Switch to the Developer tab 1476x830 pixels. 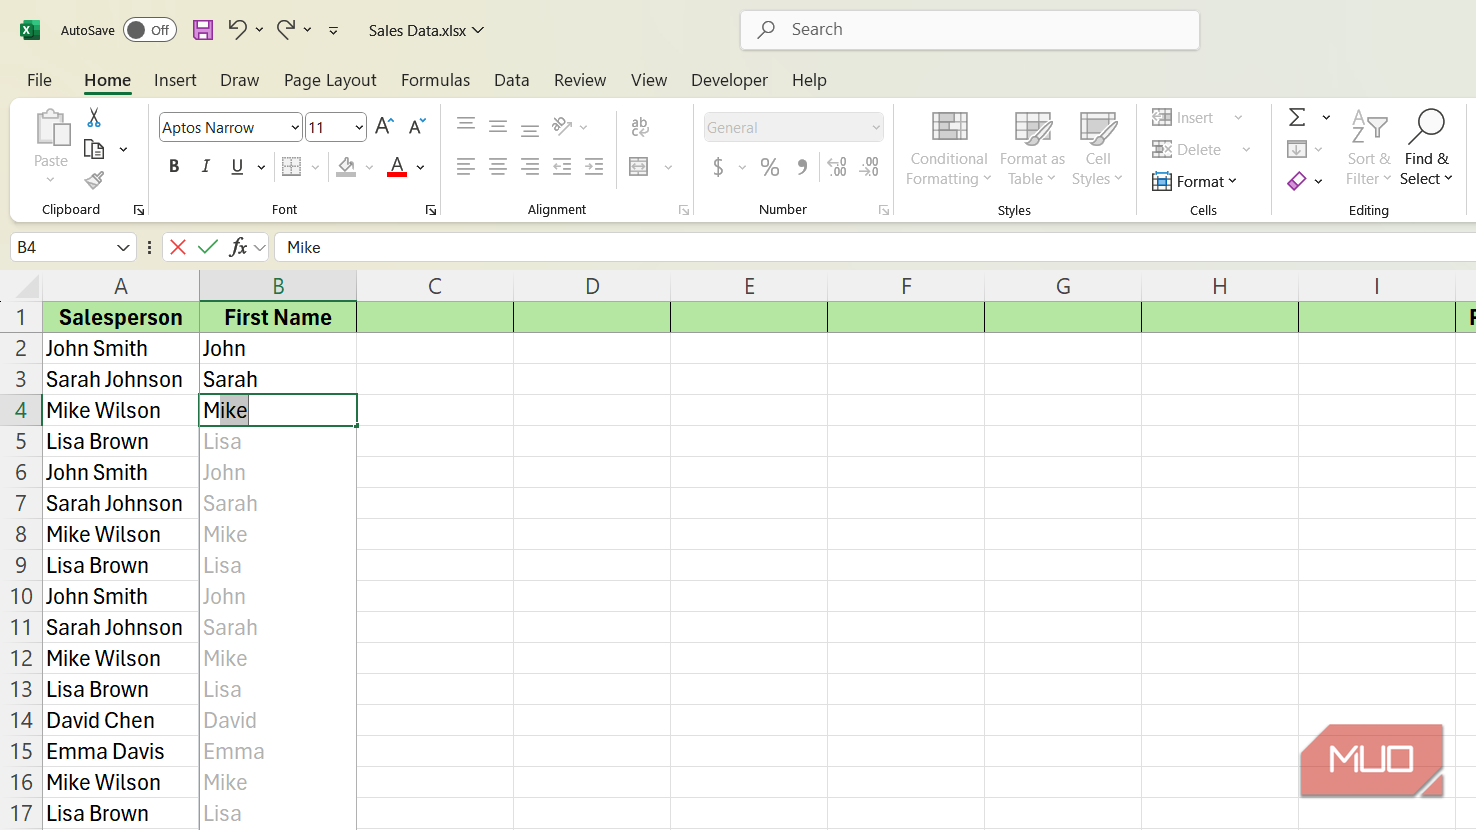coord(729,80)
